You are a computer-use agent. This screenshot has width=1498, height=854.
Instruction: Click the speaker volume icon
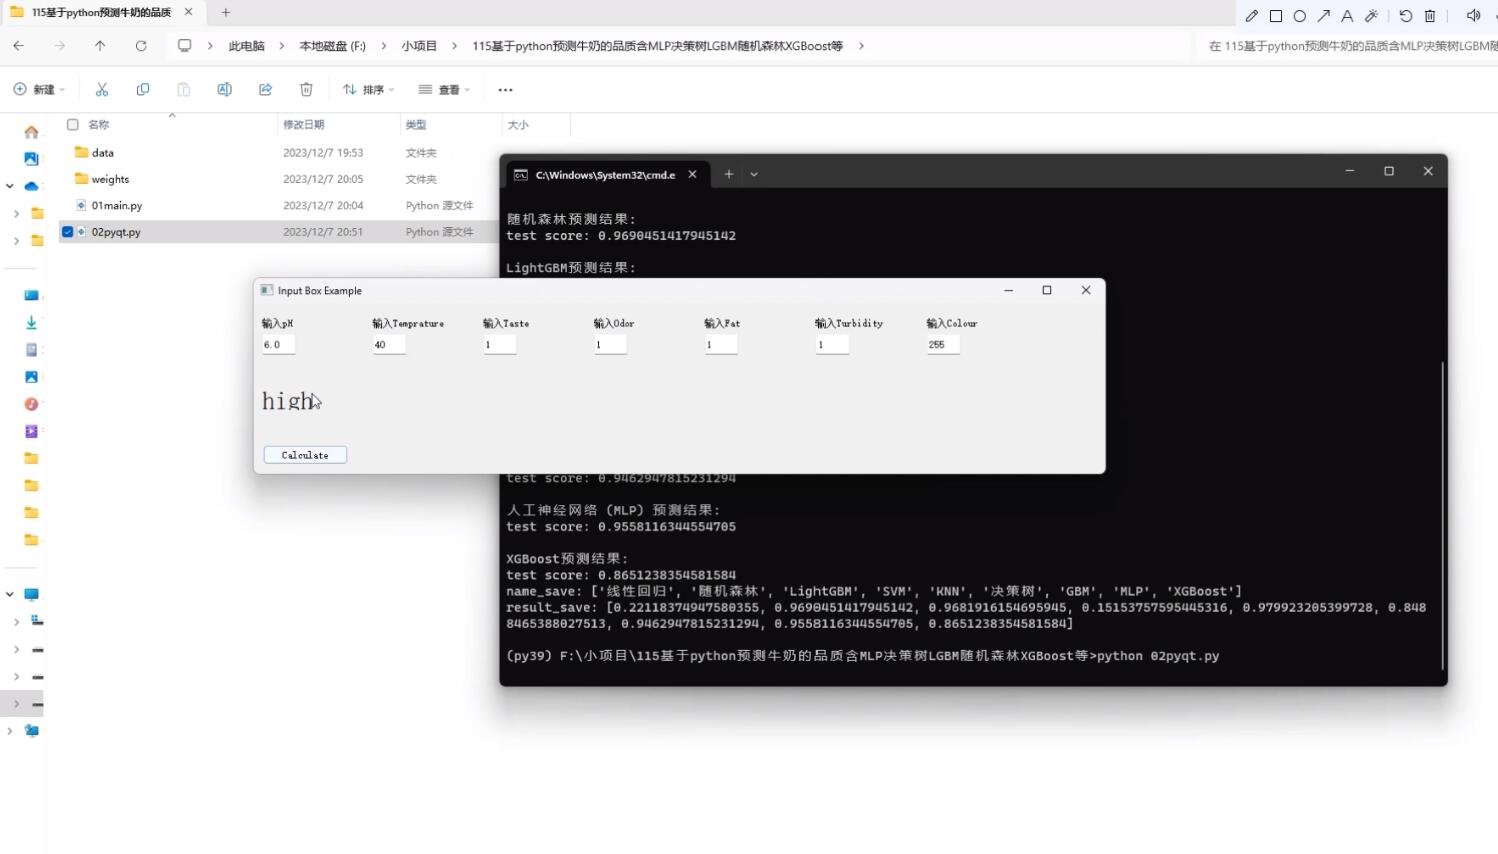pyautogui.click(x=1474, y=15)
